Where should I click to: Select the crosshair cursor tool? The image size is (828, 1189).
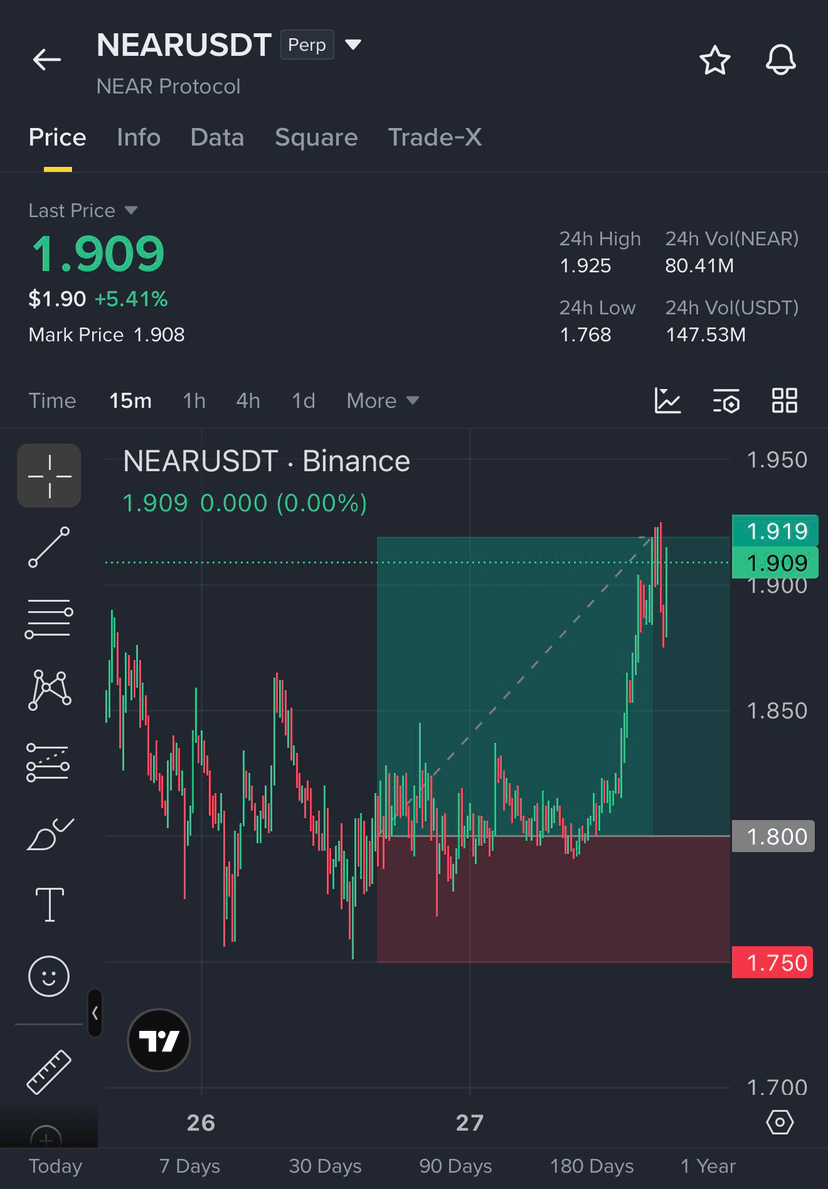[49, 475]
